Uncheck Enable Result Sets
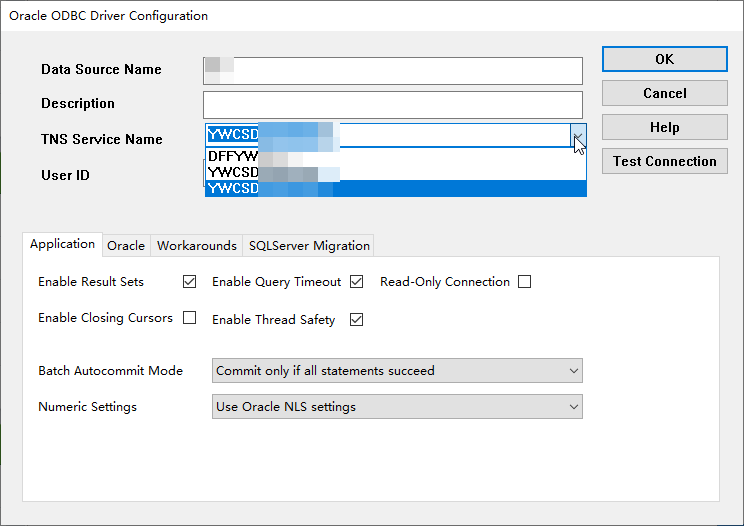The height and width of the screenshot is (526, 744). point(189,282)
